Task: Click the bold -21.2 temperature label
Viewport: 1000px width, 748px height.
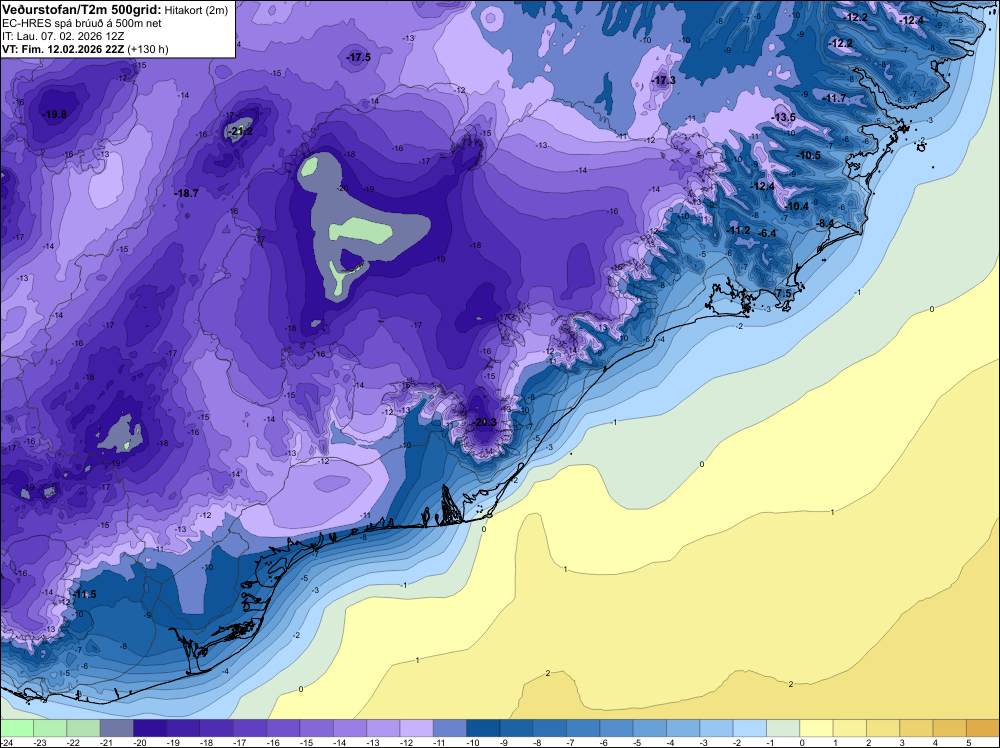Action: (240, 131)
